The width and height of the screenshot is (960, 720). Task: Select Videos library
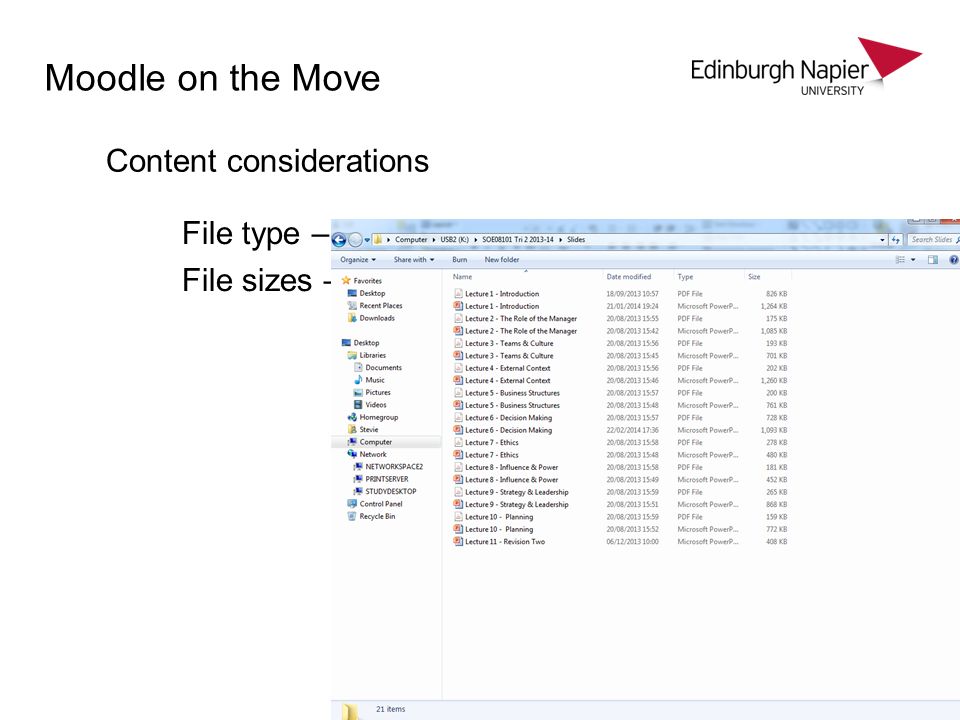[376, 405]
